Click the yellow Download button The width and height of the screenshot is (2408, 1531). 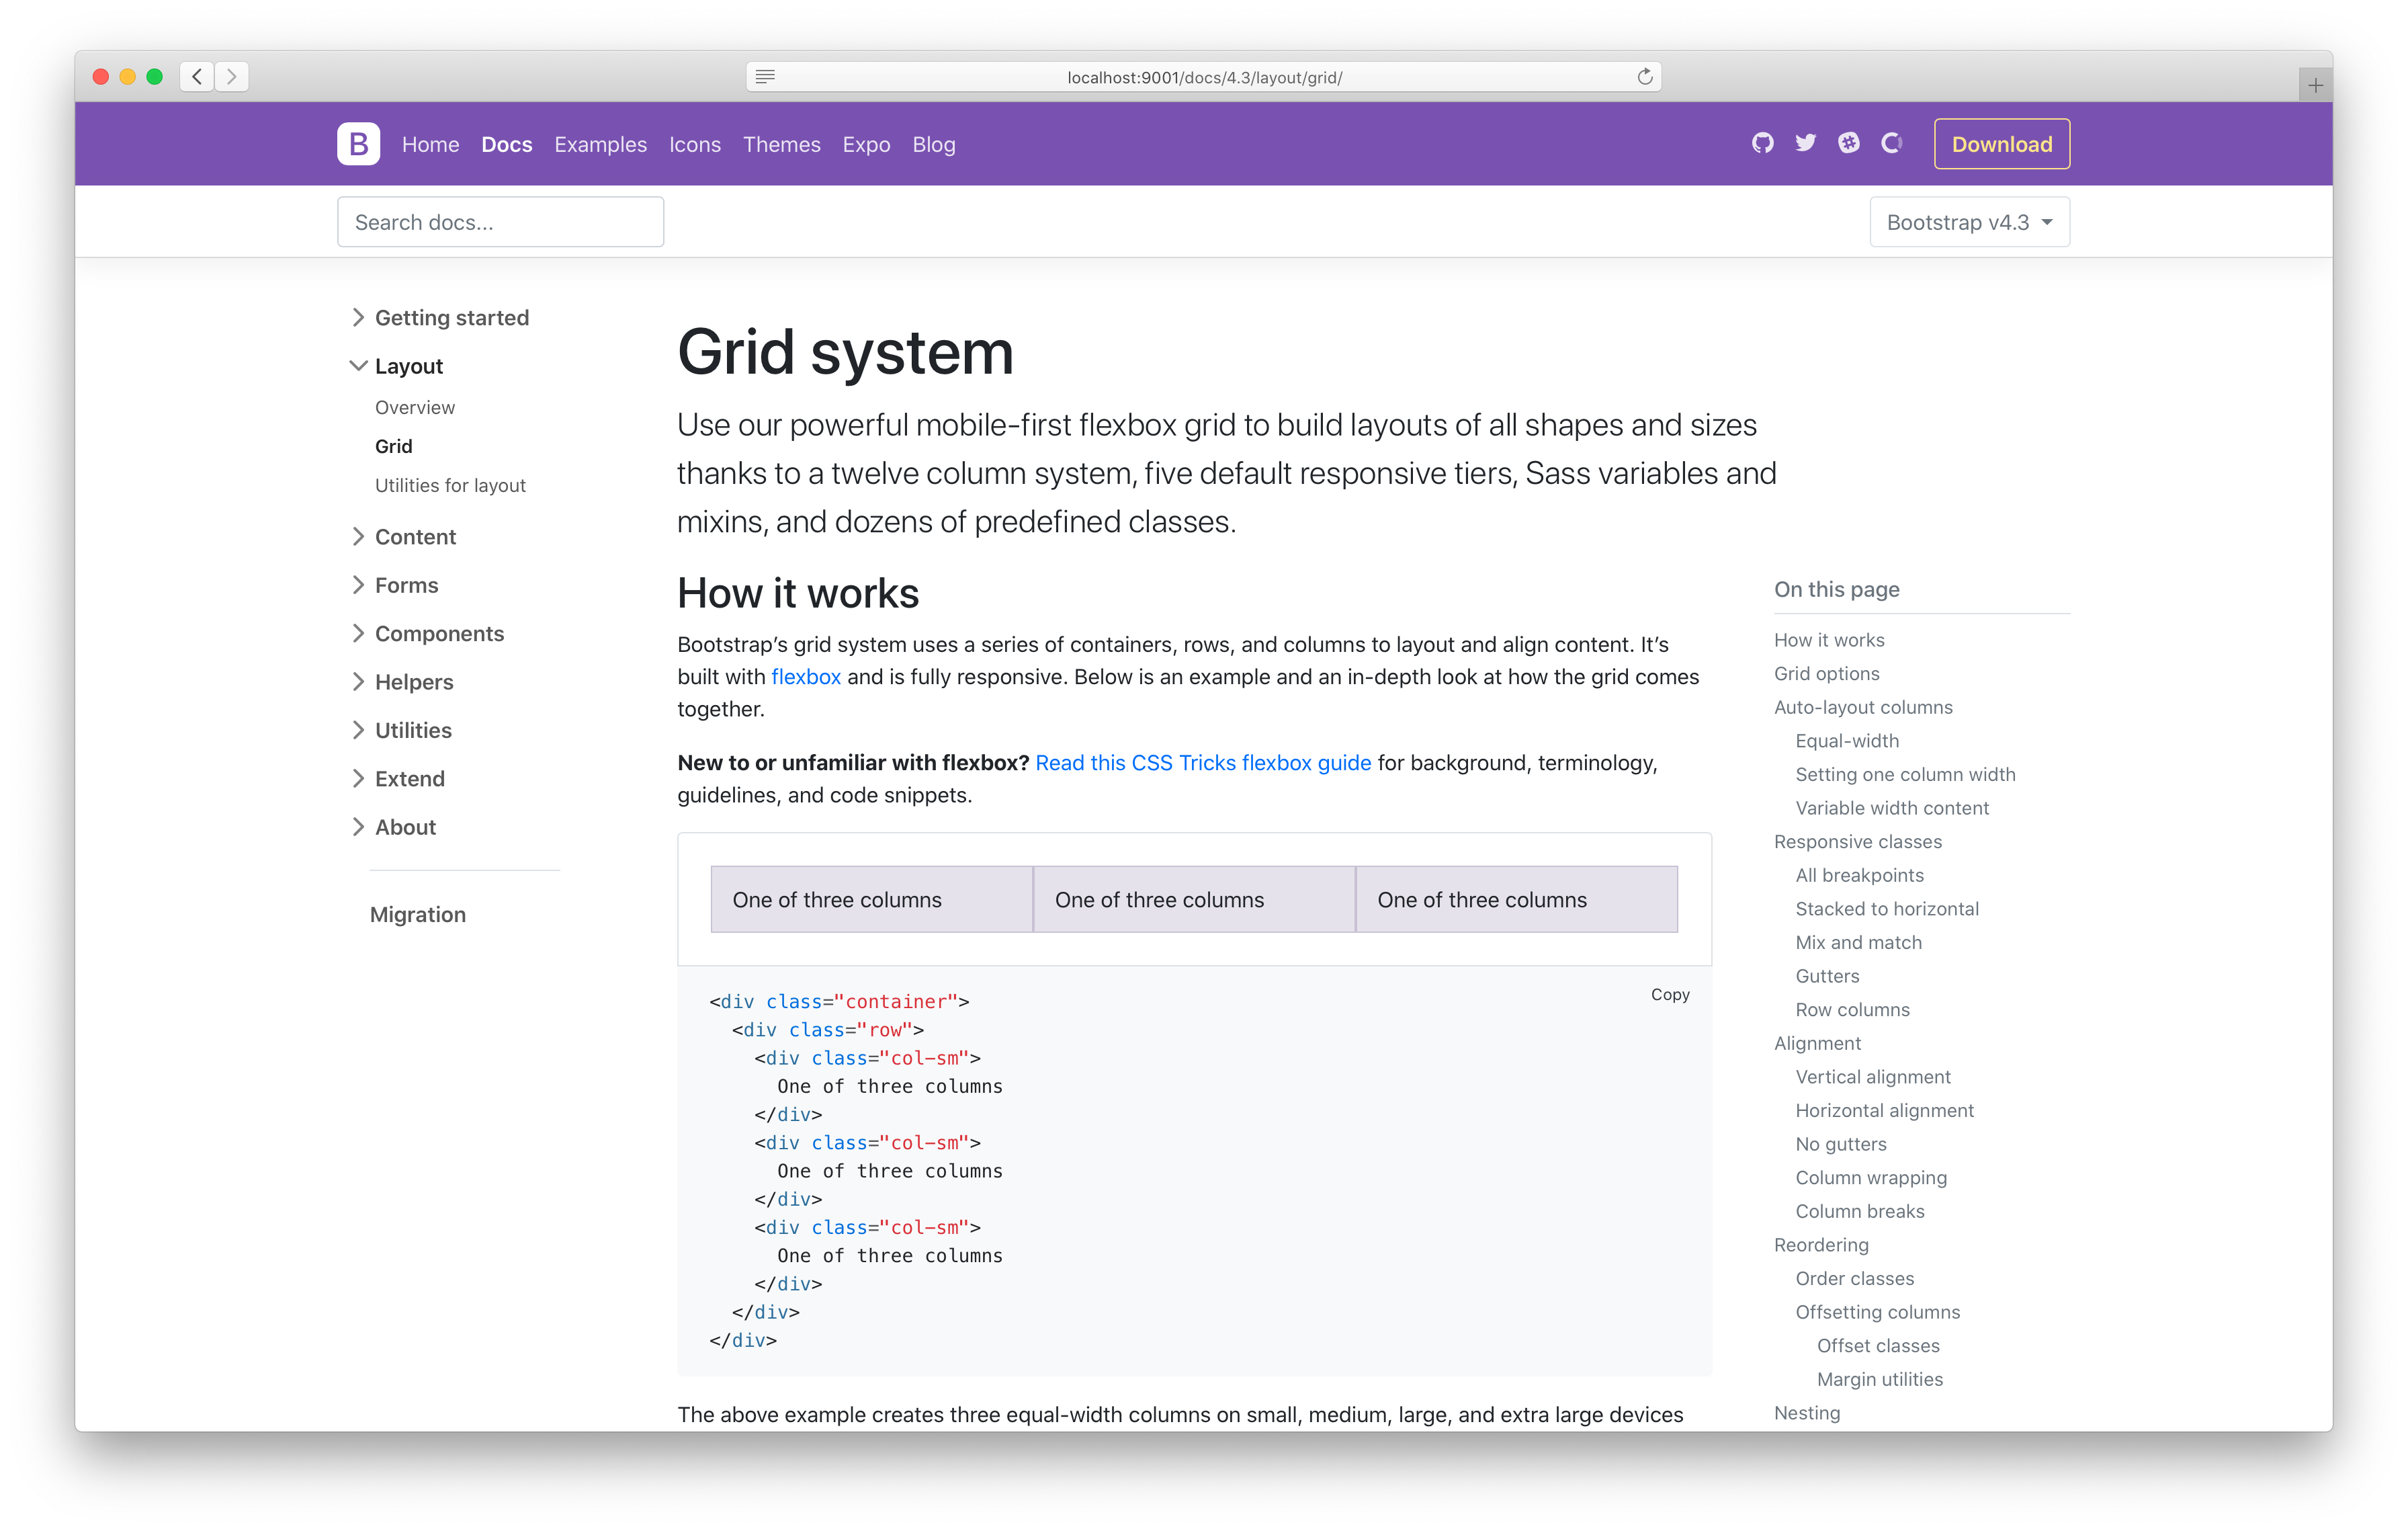[x=2001, y=144]
